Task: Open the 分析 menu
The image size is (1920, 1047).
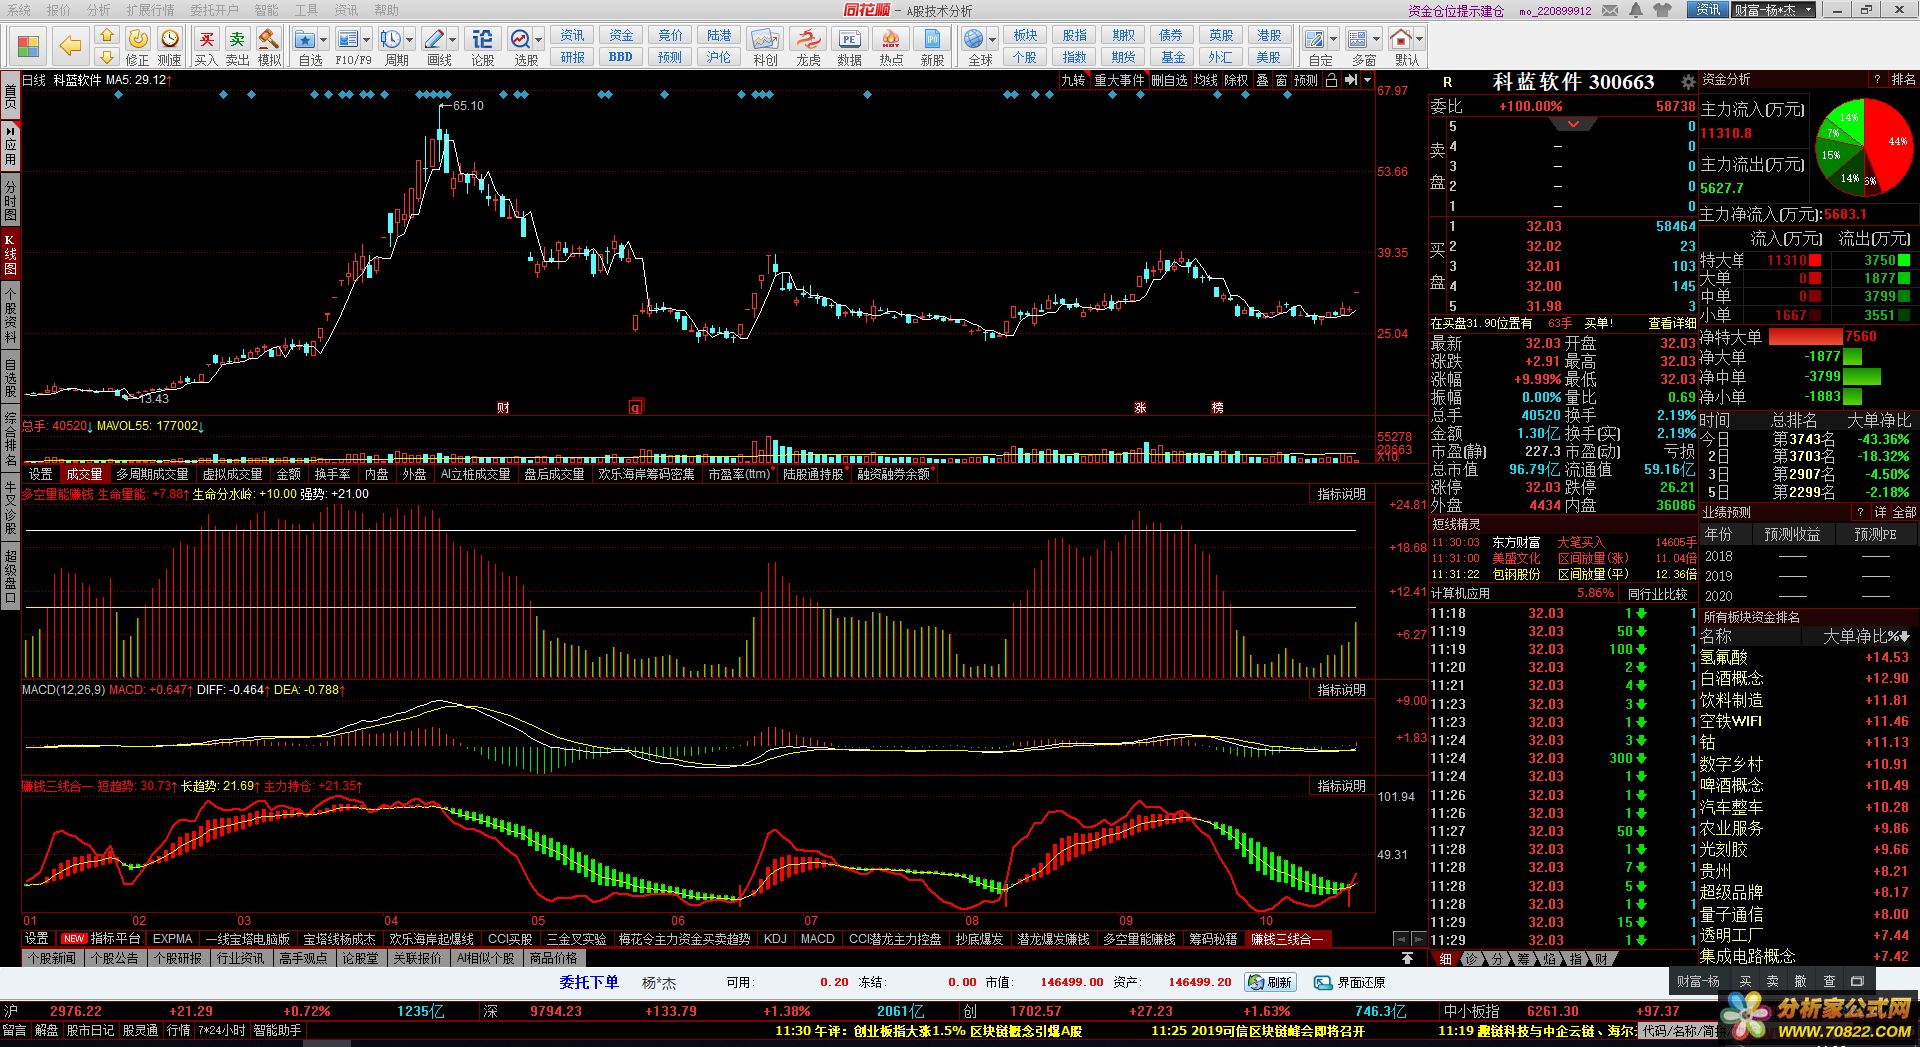Action: (98, 10)
